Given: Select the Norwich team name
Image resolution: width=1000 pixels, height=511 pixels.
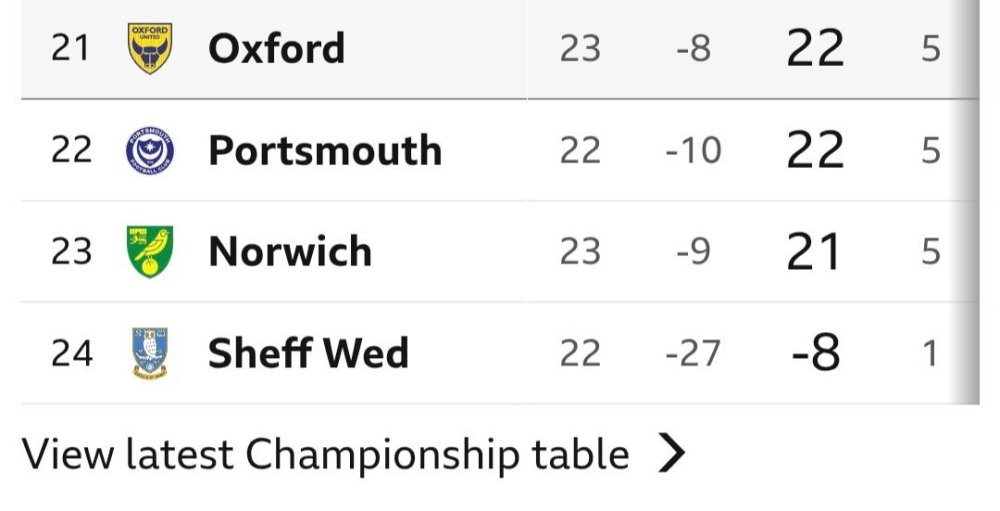Looking at the screenshot, I should [x=290, y=252].
